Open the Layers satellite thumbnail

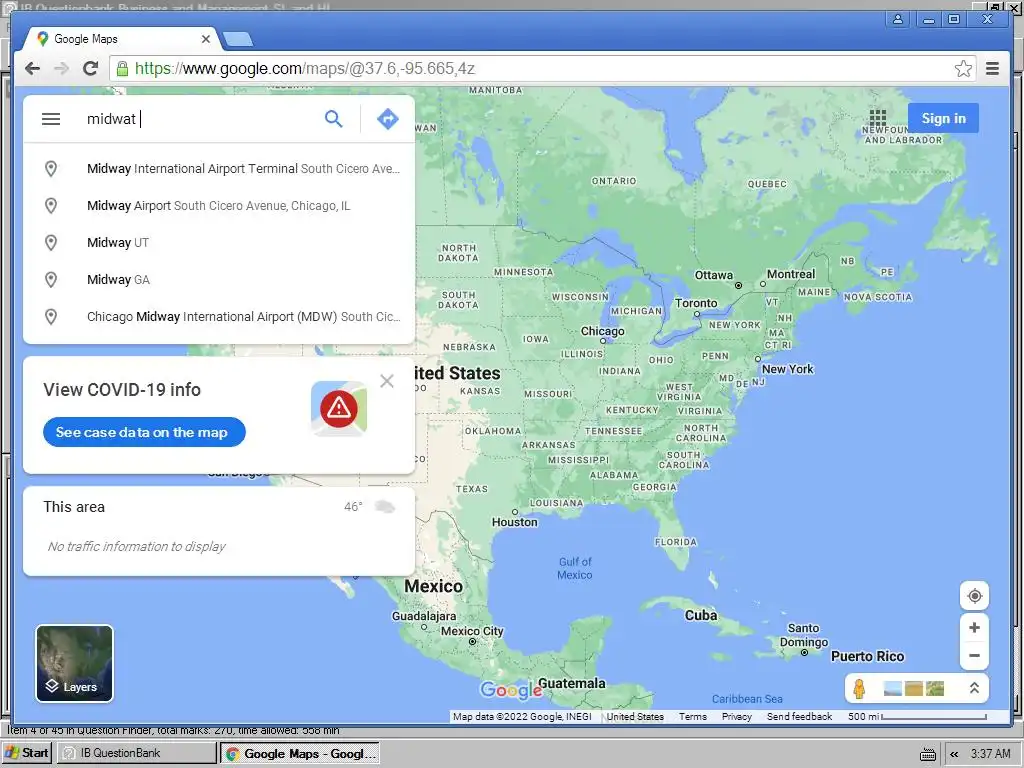tap(74, 664)
